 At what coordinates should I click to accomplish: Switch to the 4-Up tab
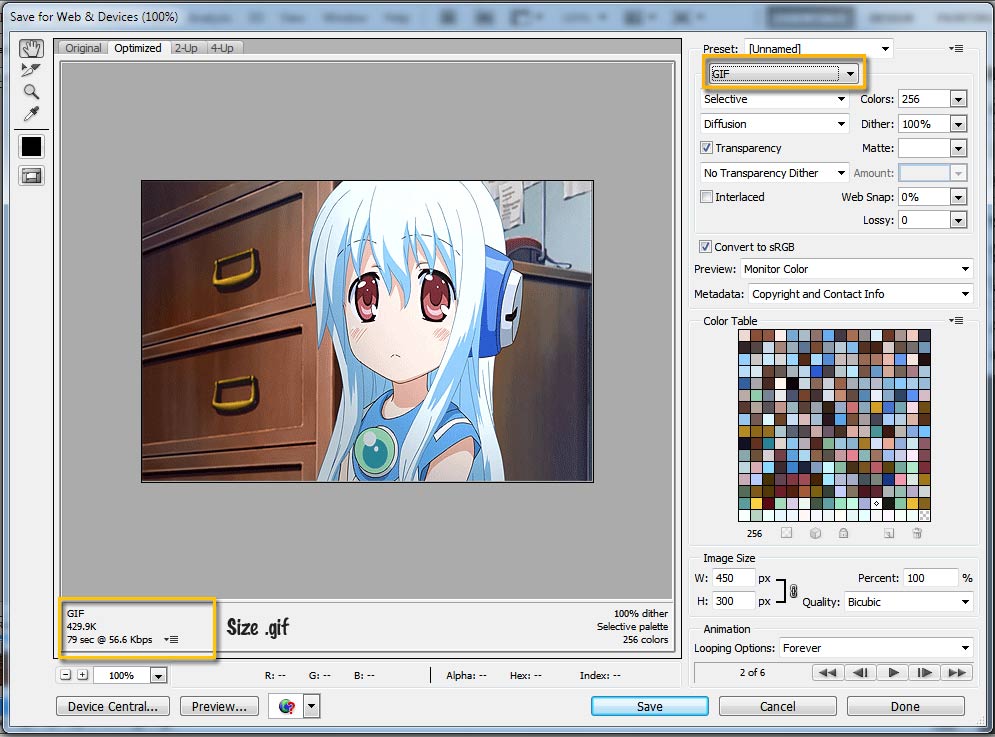click(222, 48)
